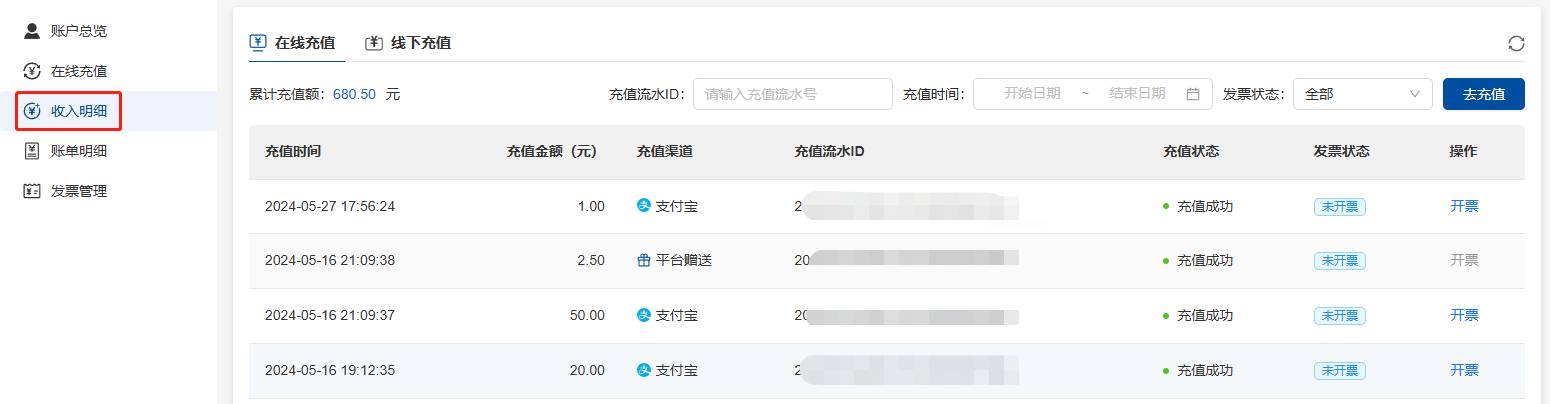The width and height of the screenshot is (1550, 404).
Task: Click the 收入明细 yen icon in sidebar
Action: click(x=32, y=111)
